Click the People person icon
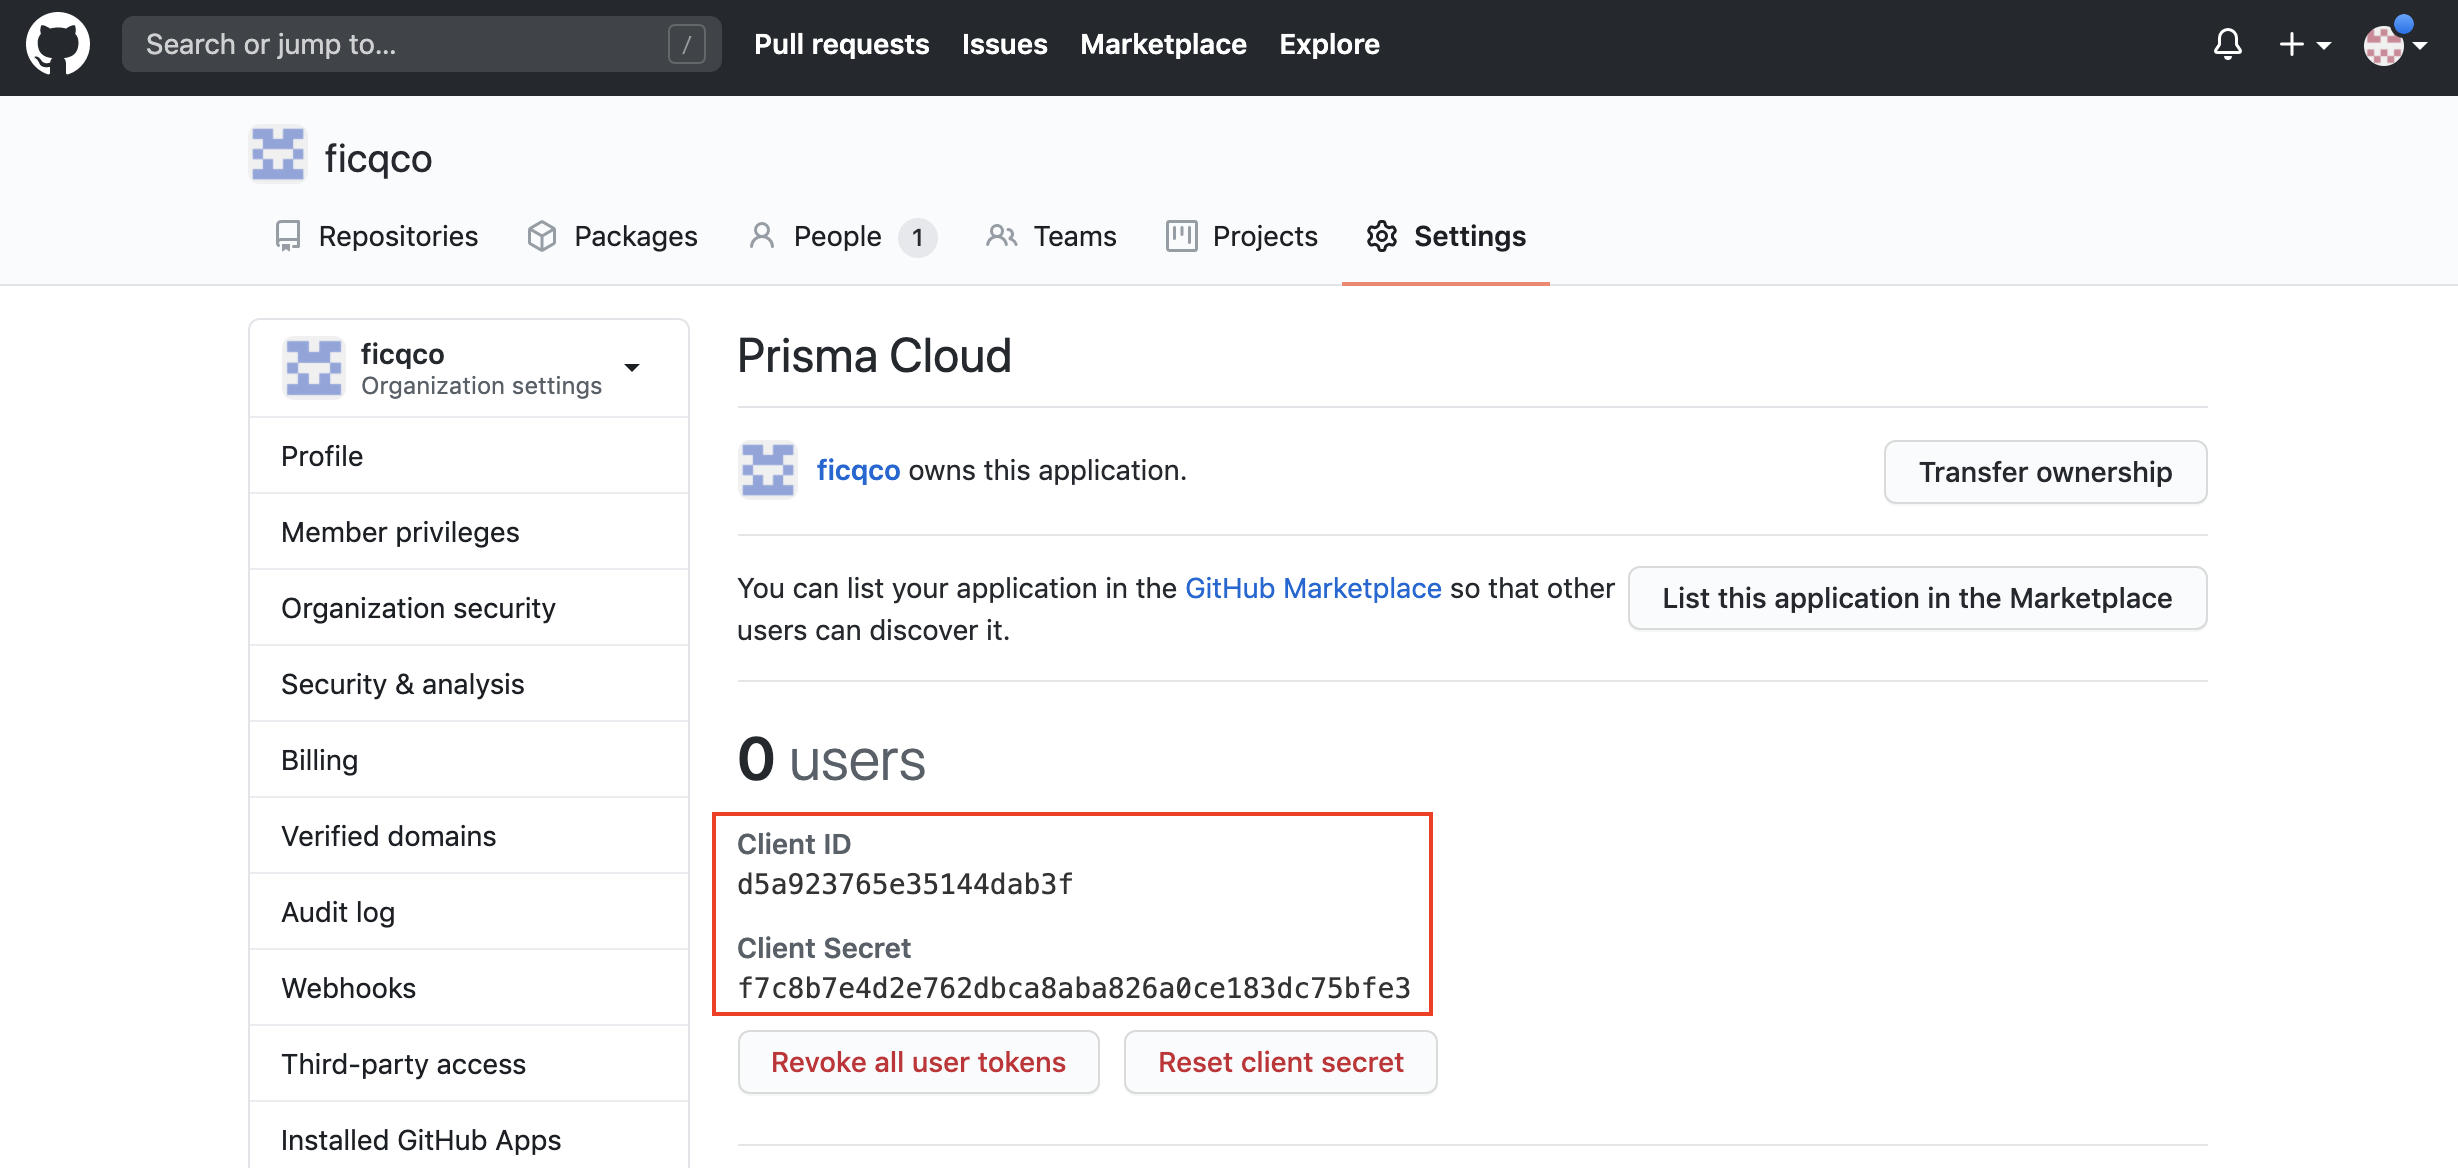 [x=762, y=236]
